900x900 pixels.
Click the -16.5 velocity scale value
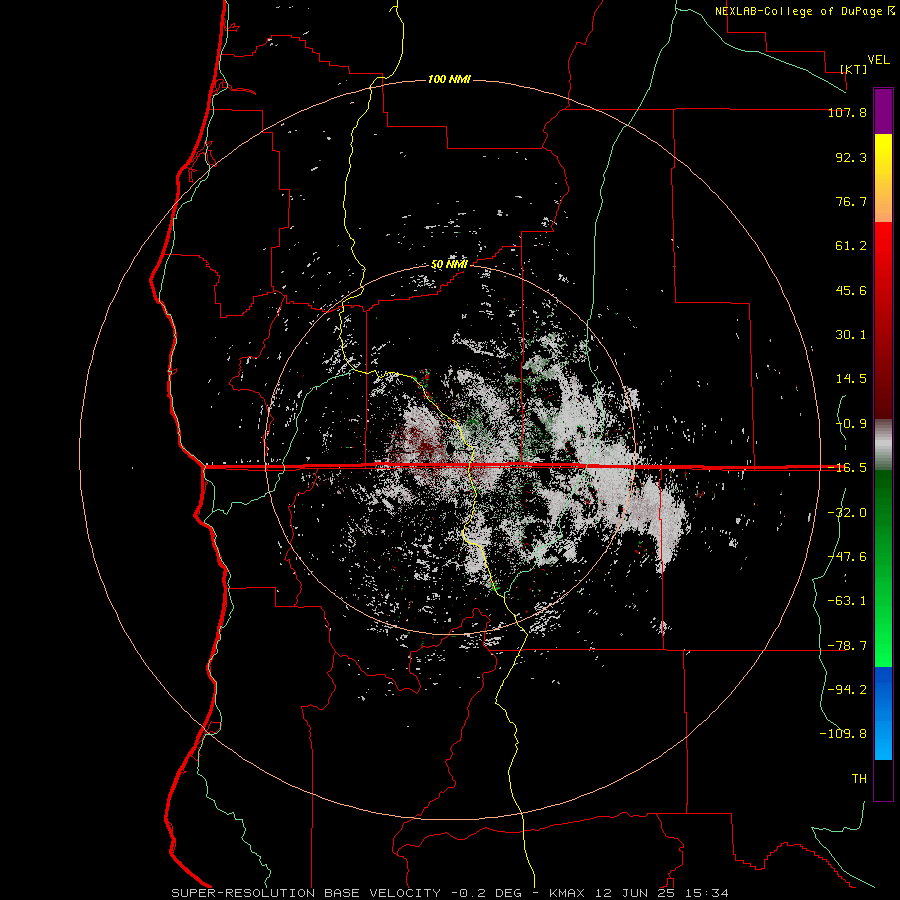tap(847, 468)
